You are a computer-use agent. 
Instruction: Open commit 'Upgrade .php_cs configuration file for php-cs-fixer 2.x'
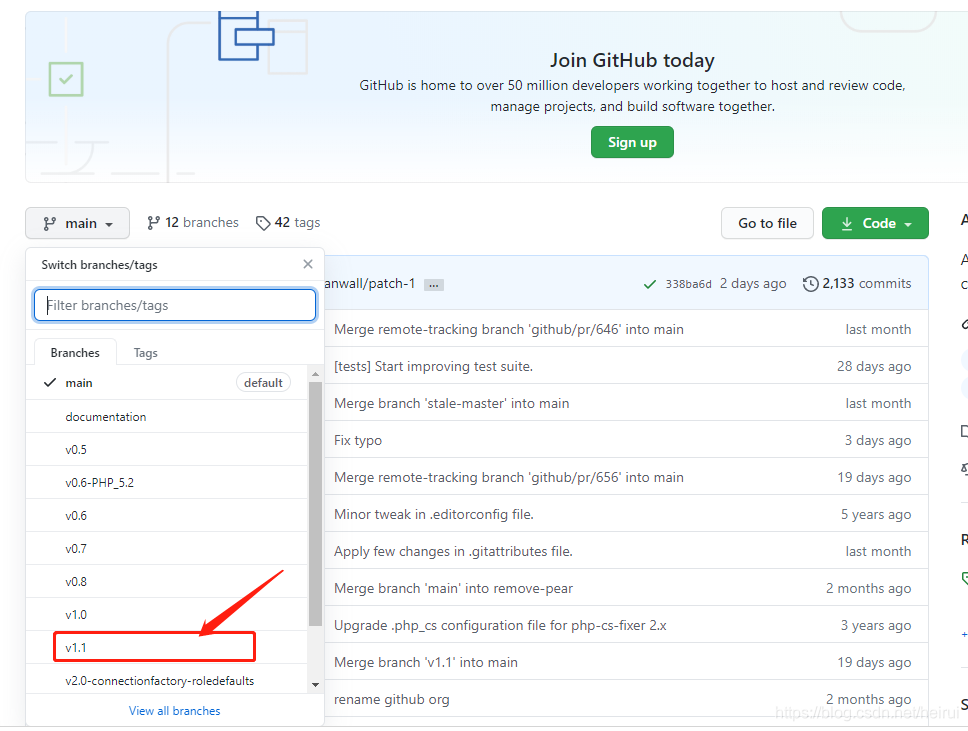pos(500,625)
